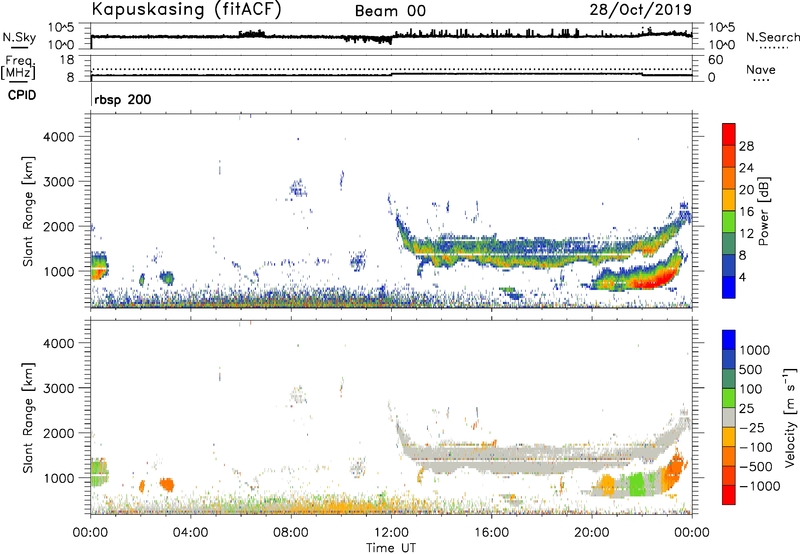The height and width of the screenshot is (554, 800).
Task: Click the 'Time UT' axis label
Action: tap(391, 548)
